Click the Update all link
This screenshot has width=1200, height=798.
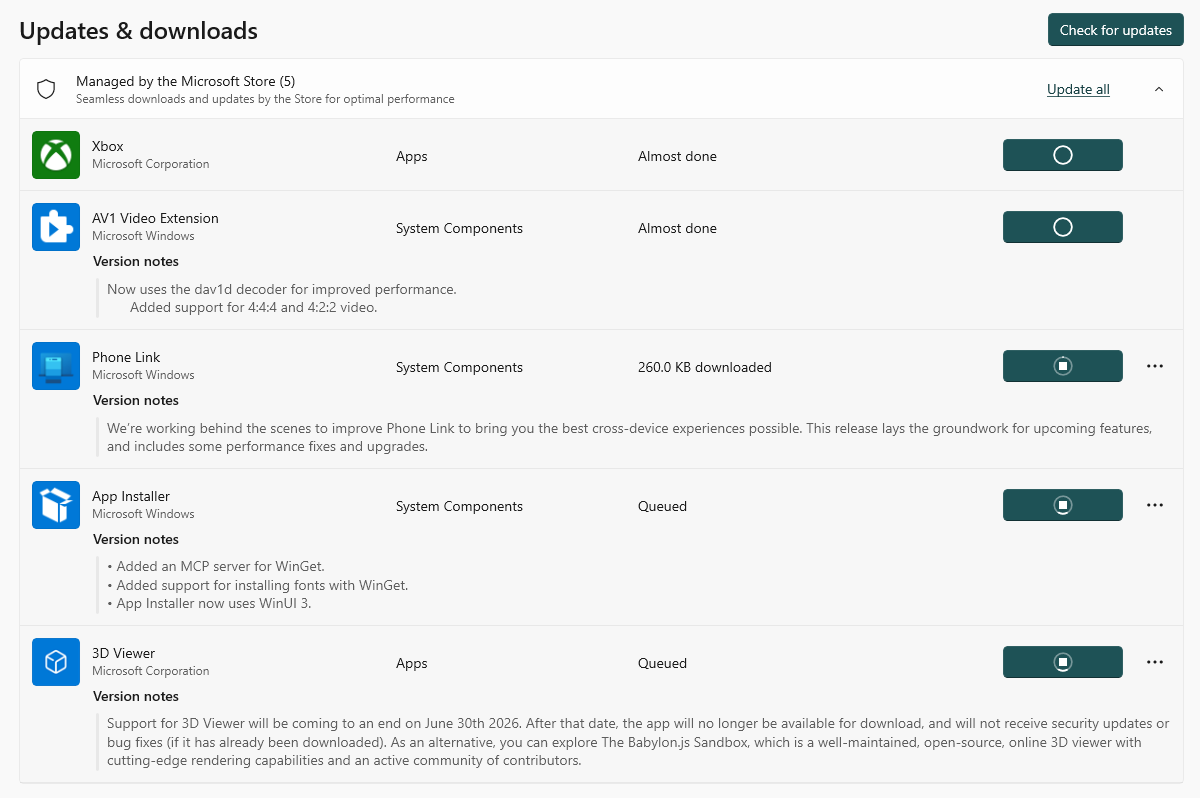pyautogui.click(x=1078, y=89)
